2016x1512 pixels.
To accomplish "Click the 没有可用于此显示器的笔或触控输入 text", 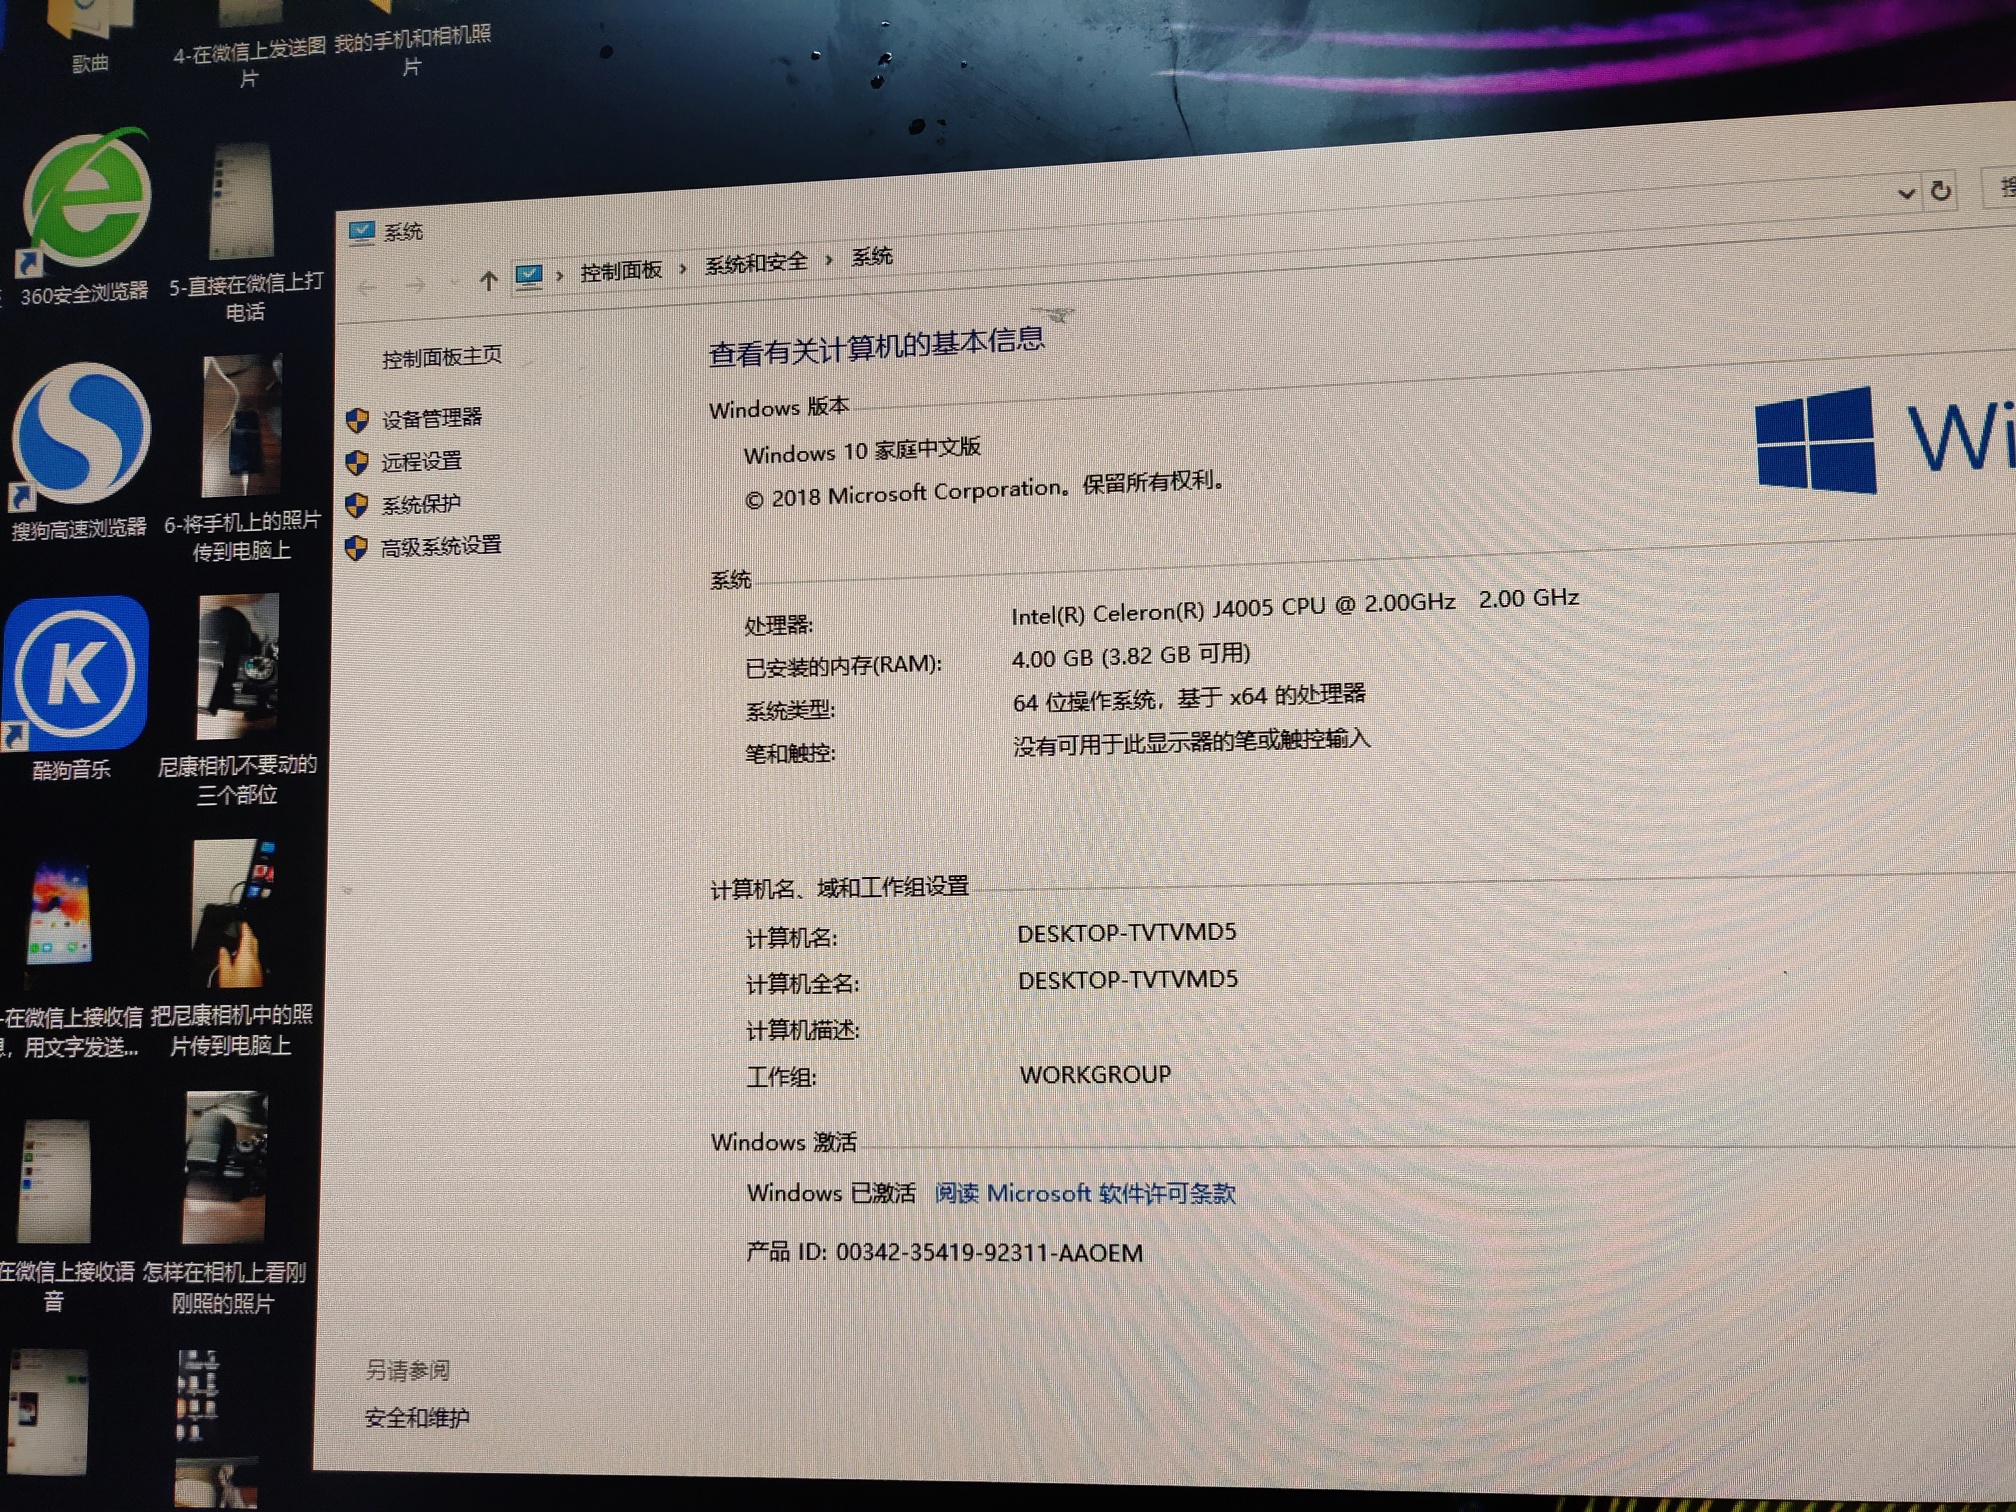I will [x=1191, y=741].
